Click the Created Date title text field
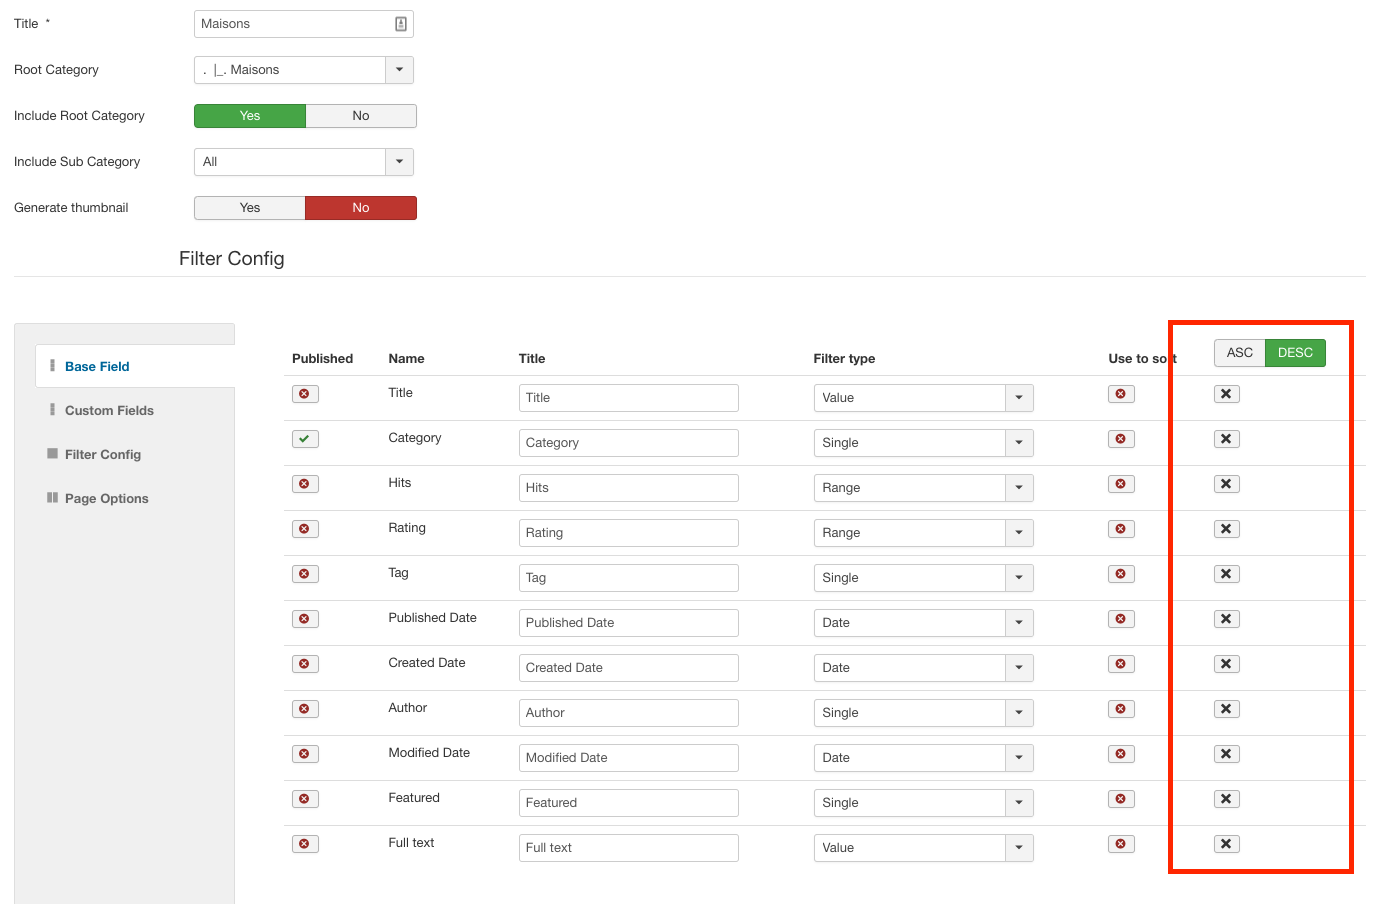The width and height of the screenshot is (1377, 904). [628, 668]
